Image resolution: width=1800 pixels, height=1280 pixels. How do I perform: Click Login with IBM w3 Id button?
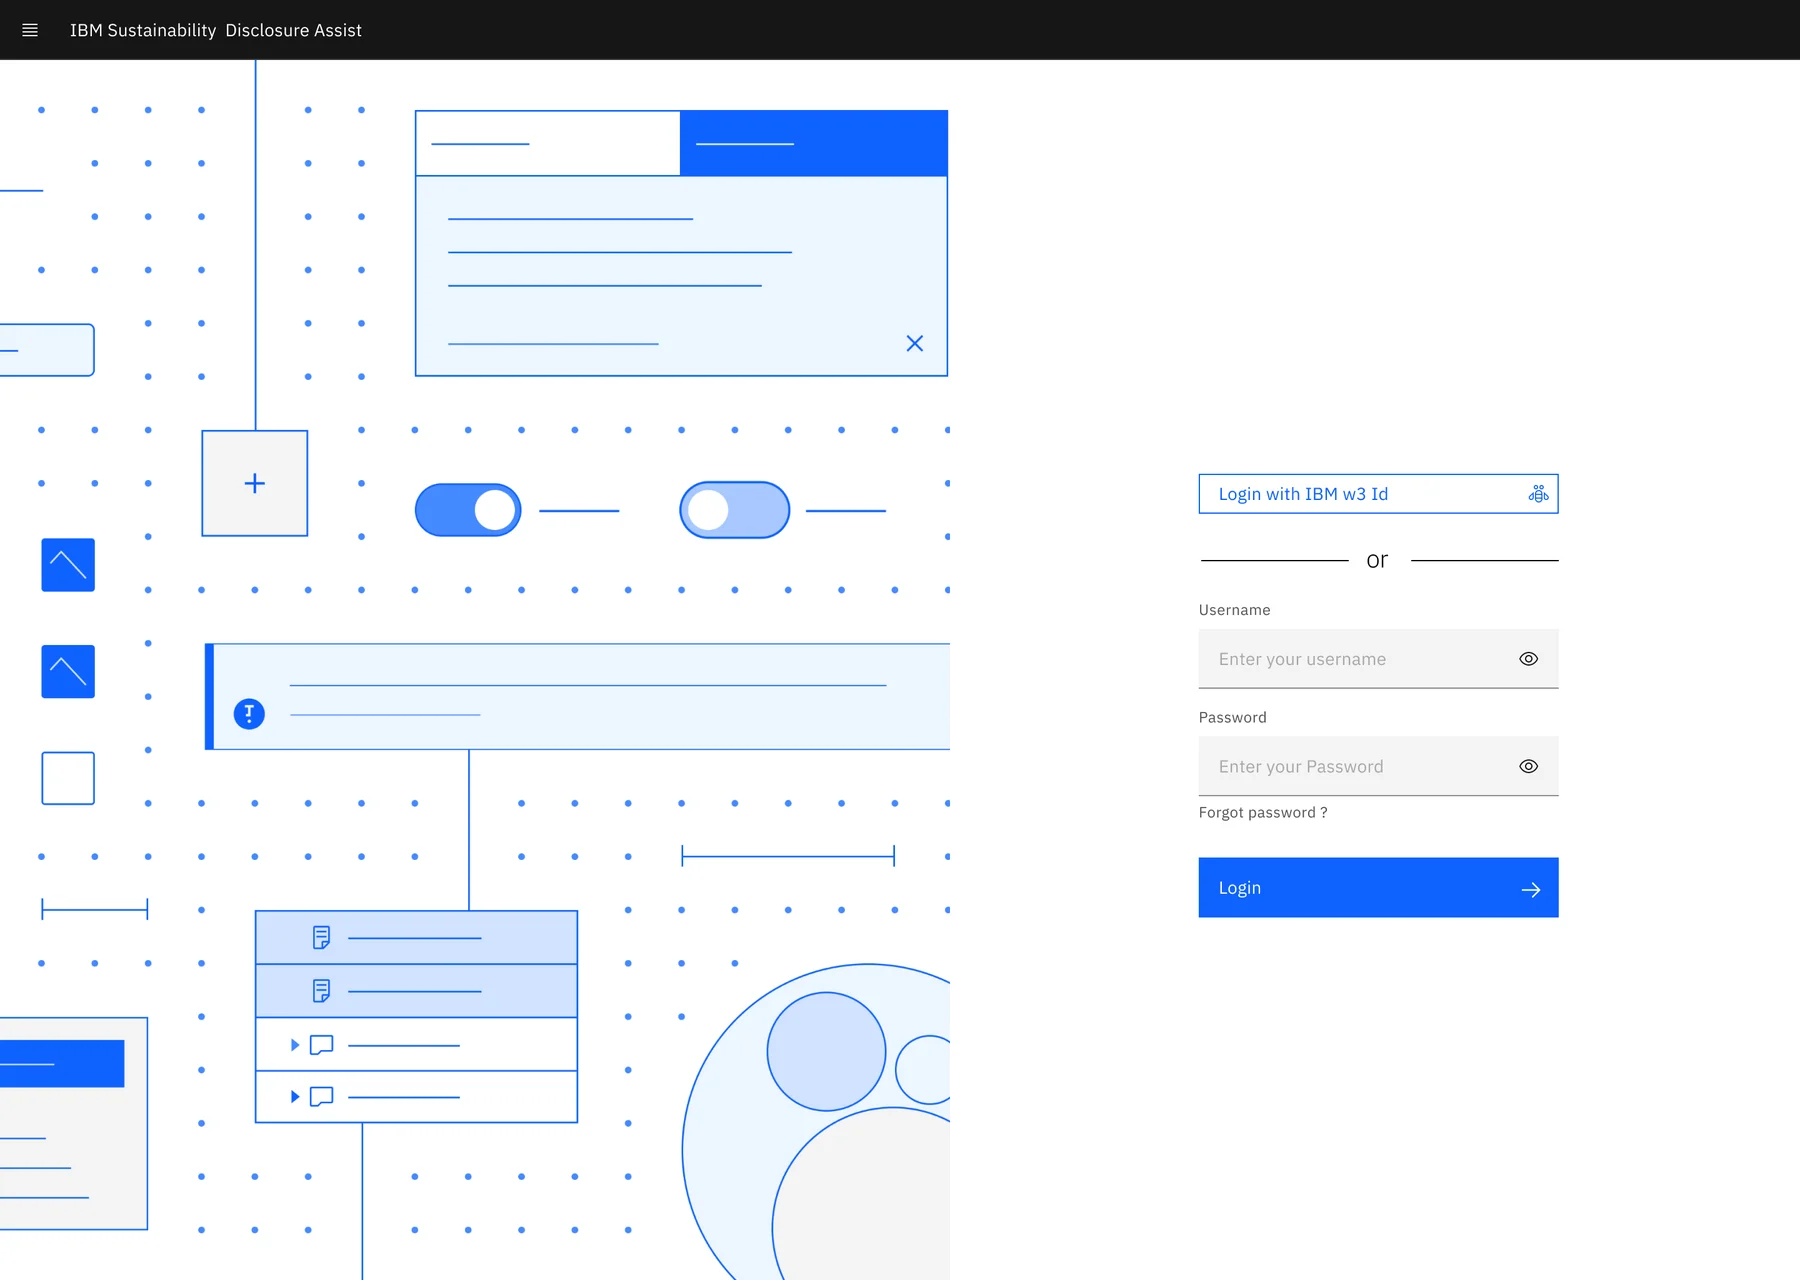pyautogui.click(x=1378, y=494)
